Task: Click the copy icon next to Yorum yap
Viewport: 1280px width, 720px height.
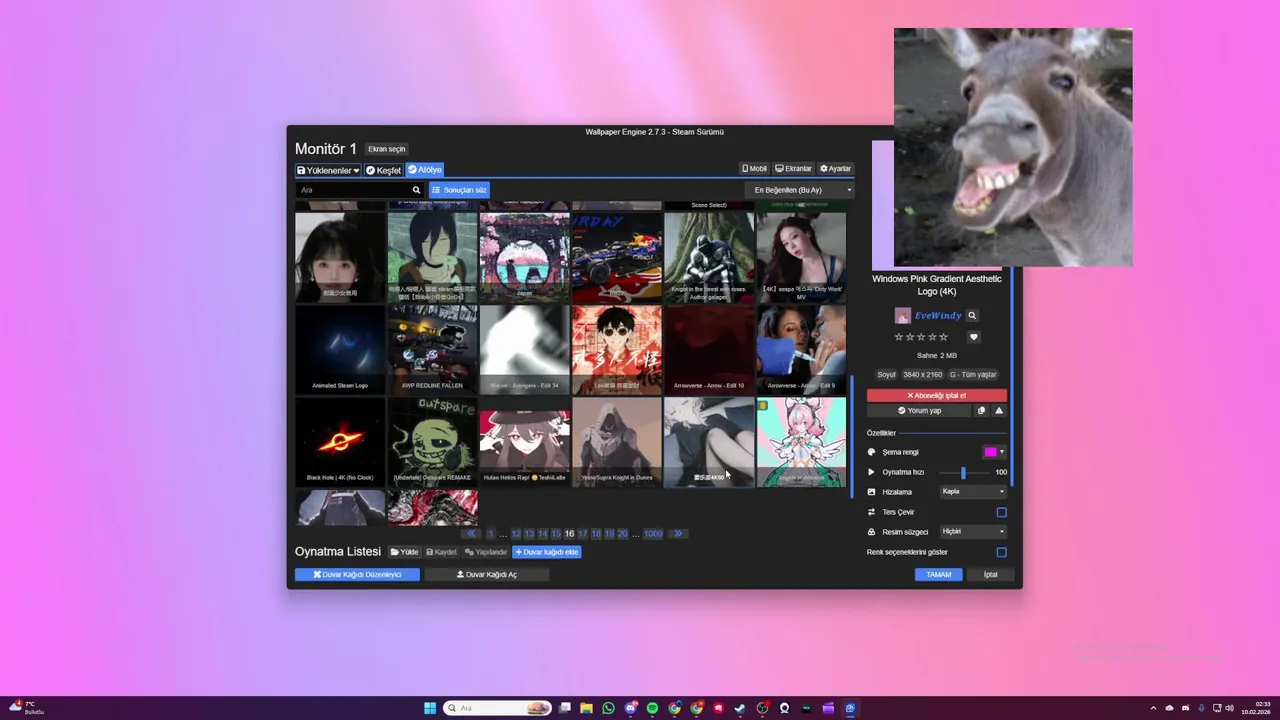Action: pos(981,410)
